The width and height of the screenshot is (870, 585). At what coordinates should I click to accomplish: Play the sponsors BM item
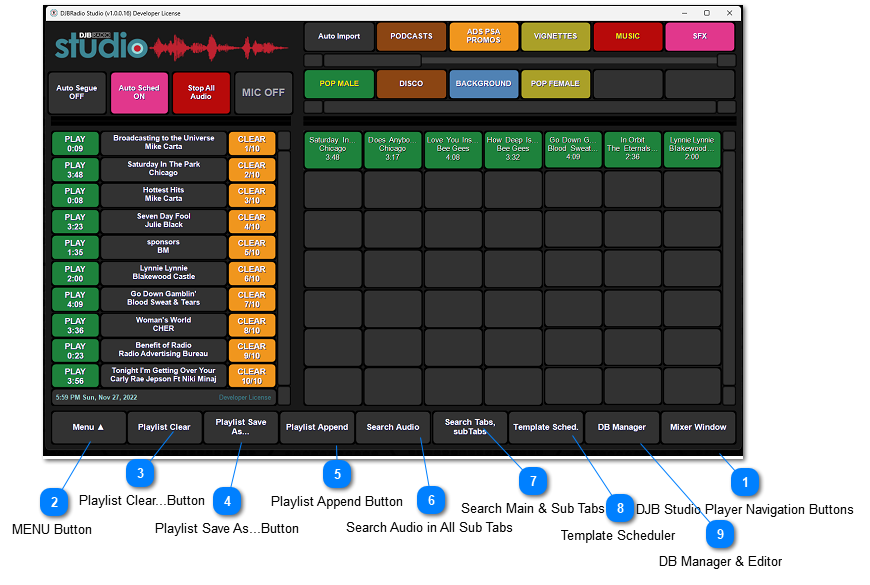pyautogui.click(x=75, y=248)
